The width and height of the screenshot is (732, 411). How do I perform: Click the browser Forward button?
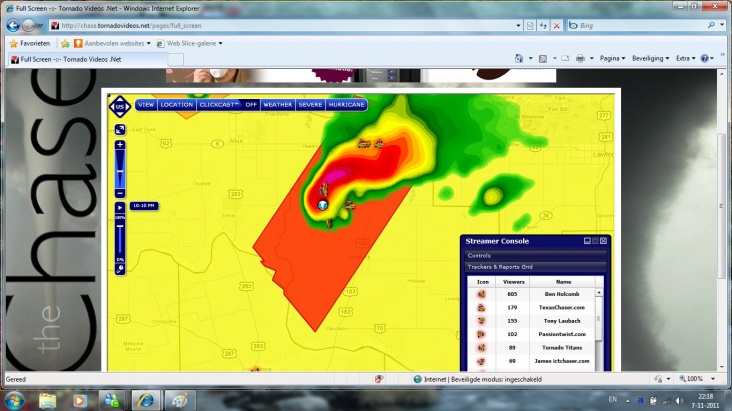(28, 26)
